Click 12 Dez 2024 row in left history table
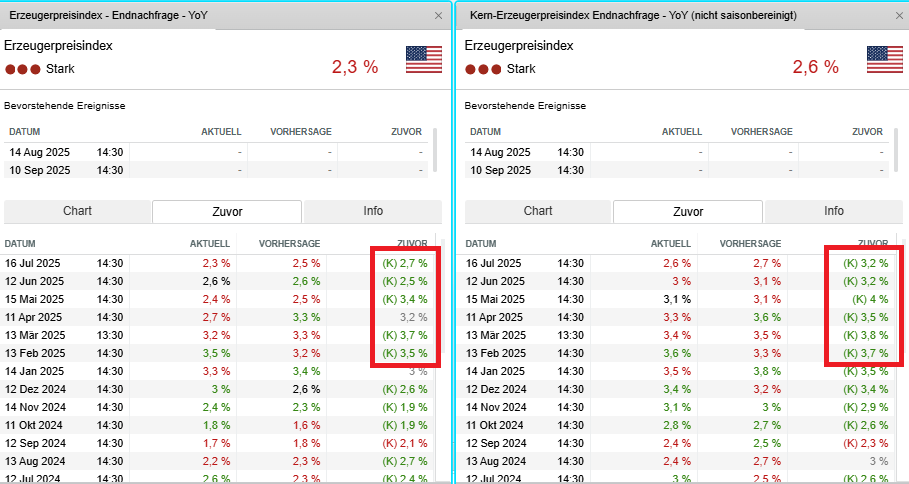This screenshot has width=909, height=484. (x=219, y=389)
